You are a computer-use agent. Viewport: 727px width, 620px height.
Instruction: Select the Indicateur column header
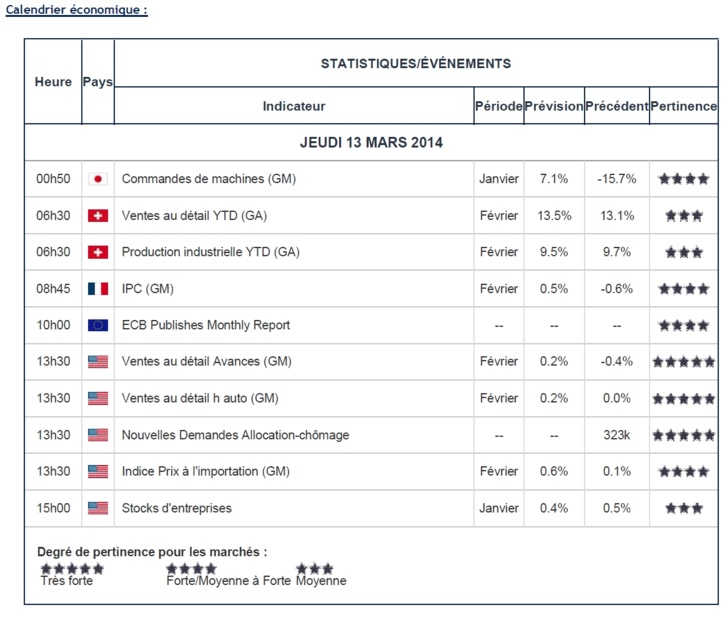(294, 106)
